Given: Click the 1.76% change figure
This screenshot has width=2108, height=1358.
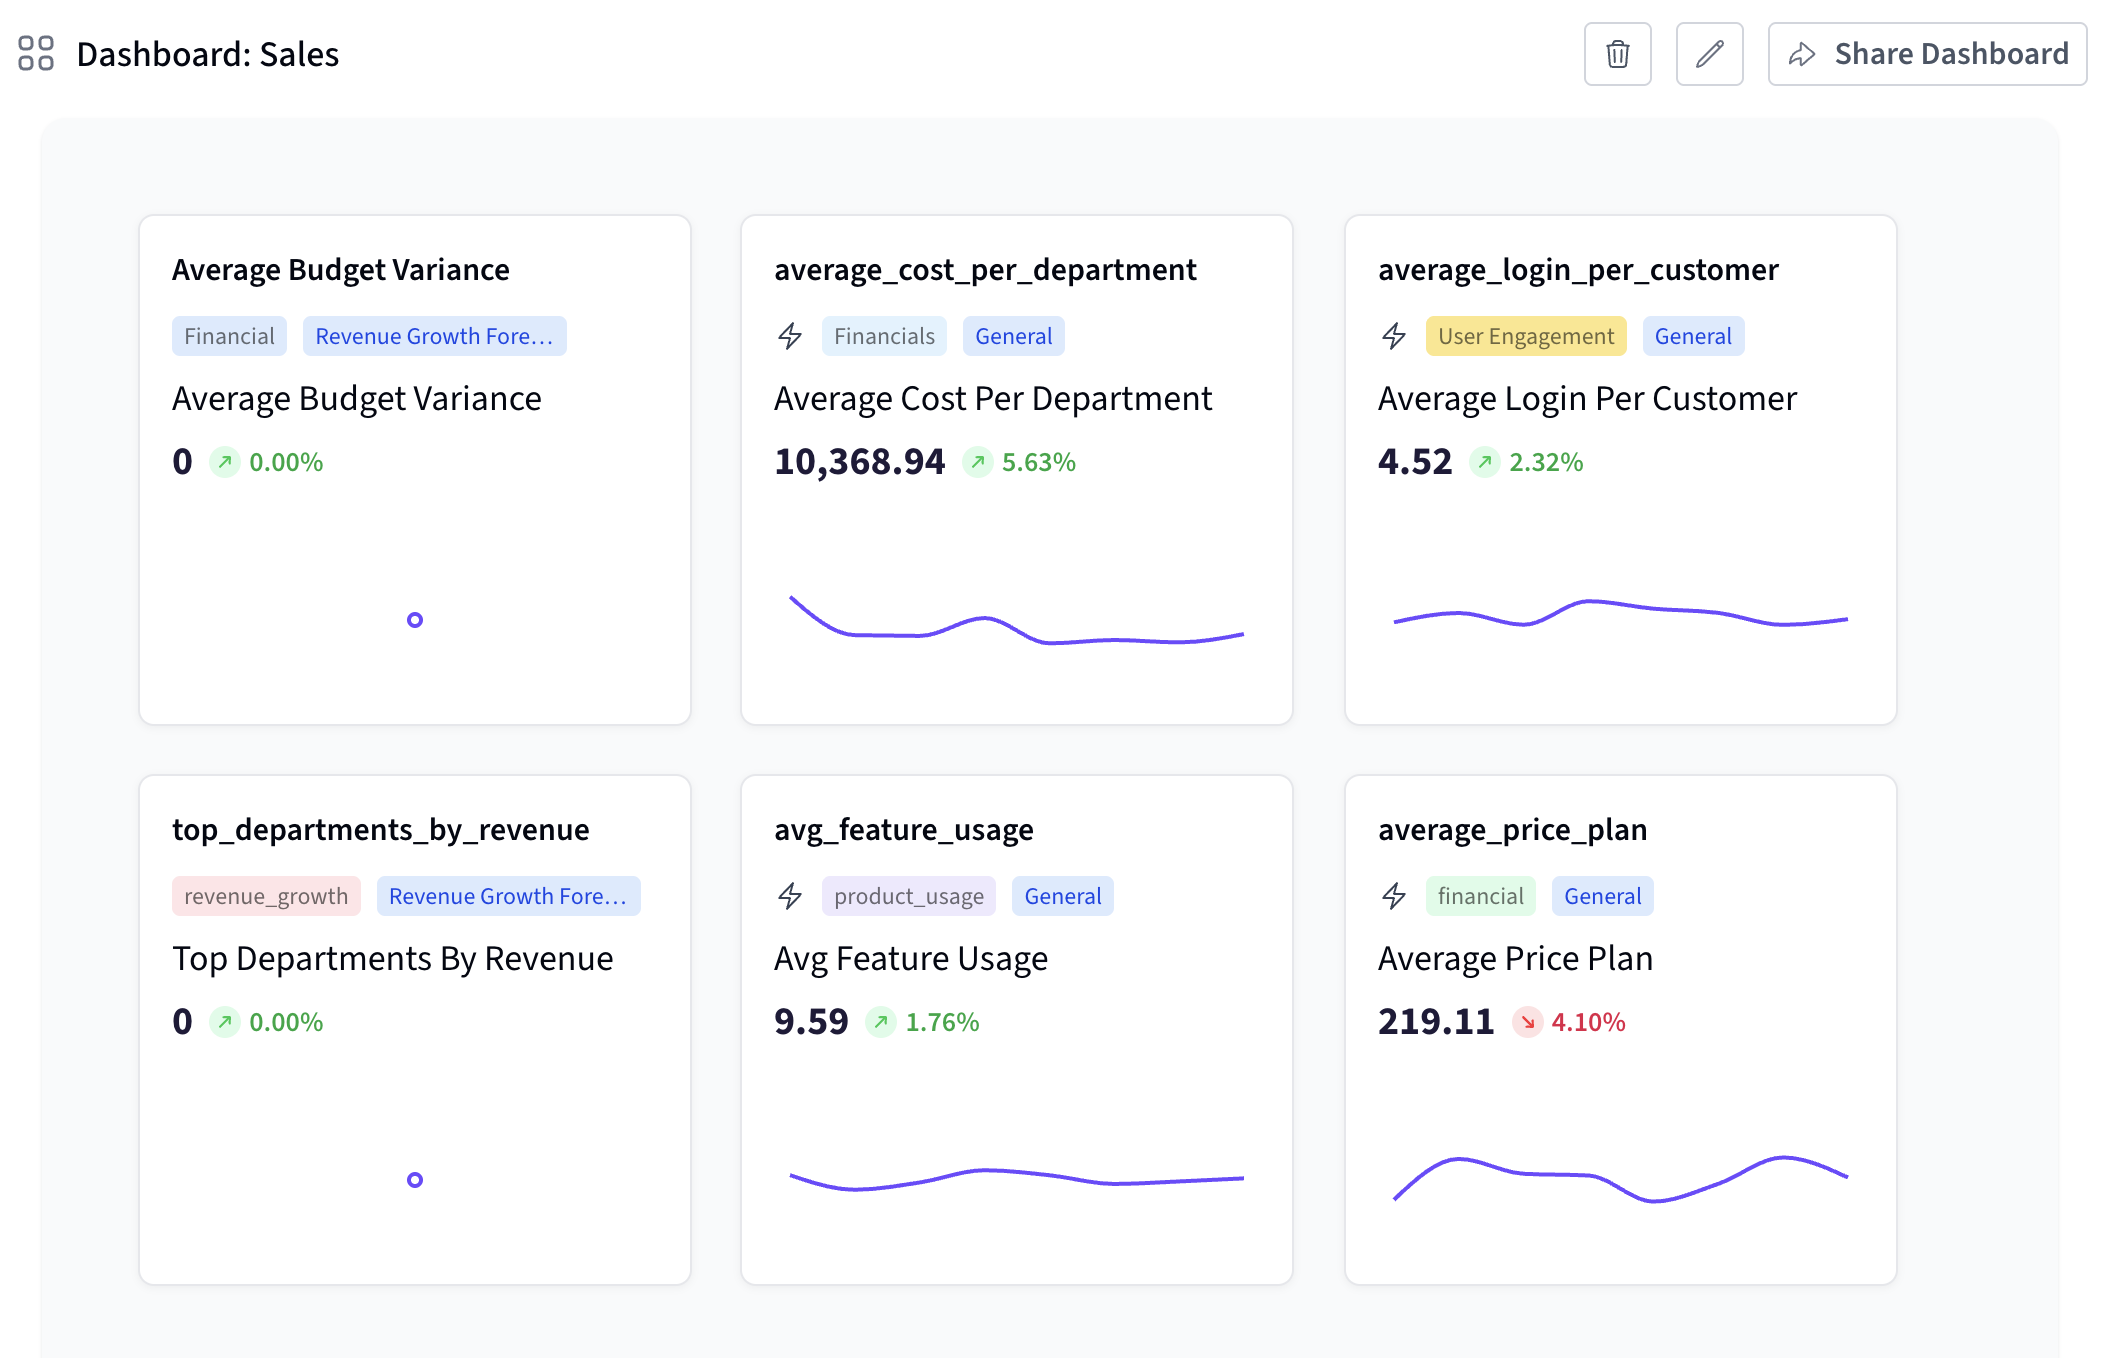Looking at the screenshot, I should pos(942,1022).
